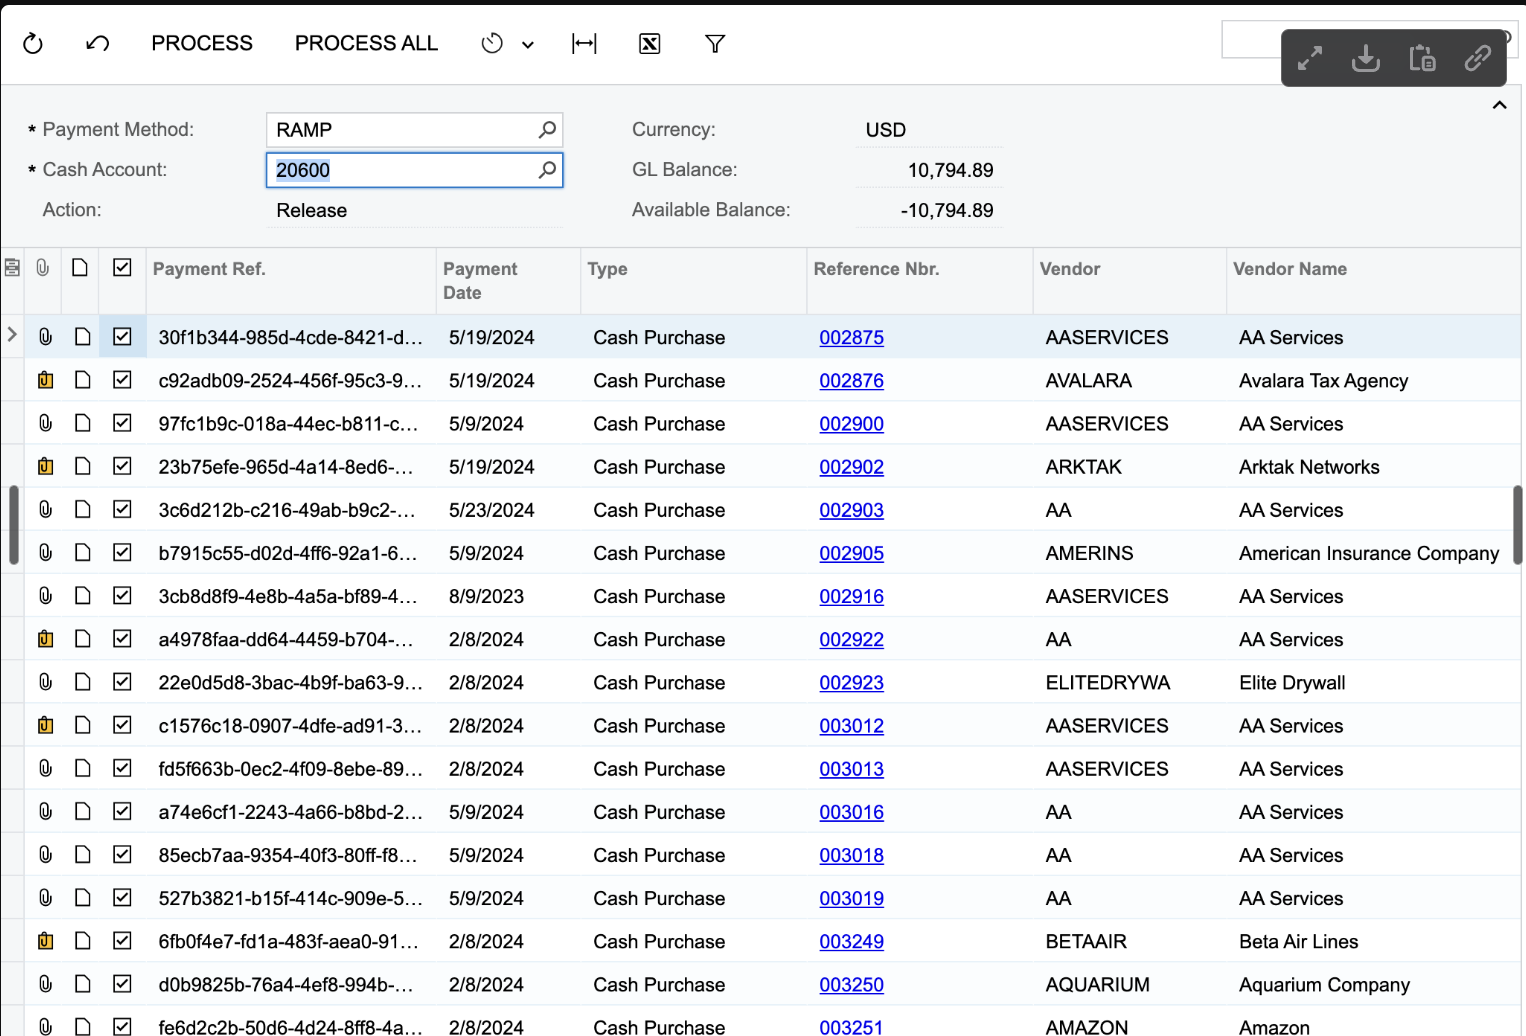The image size is (1526, 1036).
Task: Uncheck row with reference 002902
Action: pyautogui.click(x=122, y=466)
